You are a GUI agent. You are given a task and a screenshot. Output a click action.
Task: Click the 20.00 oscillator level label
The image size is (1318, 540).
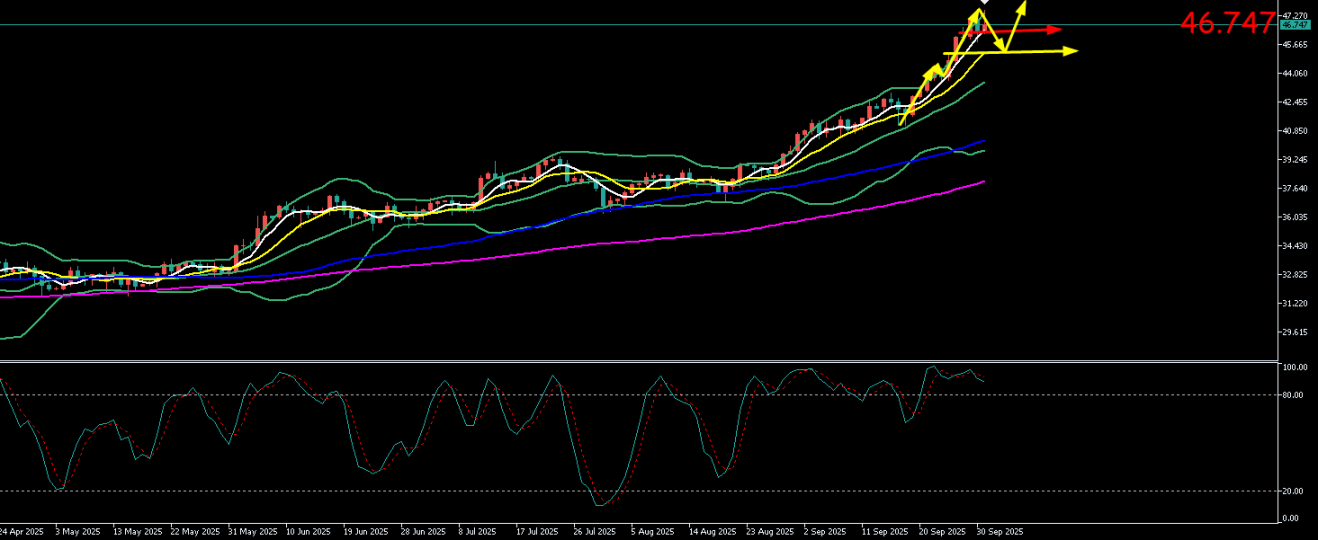1294,491
